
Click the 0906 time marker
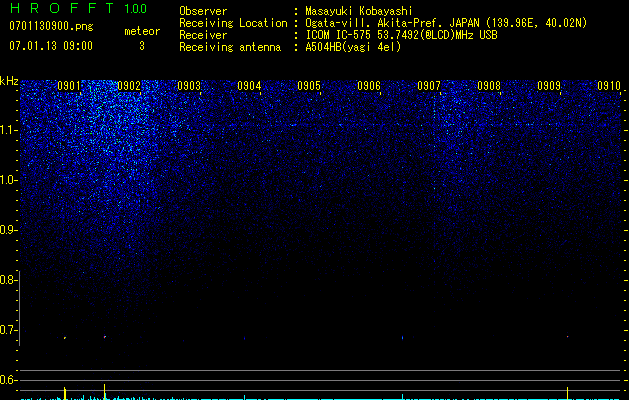pyautogui.click(x=369, y=86)
